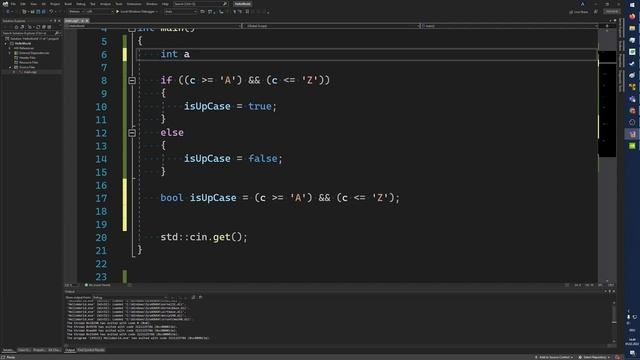Switch to the Output tab
The width and height of the screenshot is (640, 360).
[x=70, y=350]
